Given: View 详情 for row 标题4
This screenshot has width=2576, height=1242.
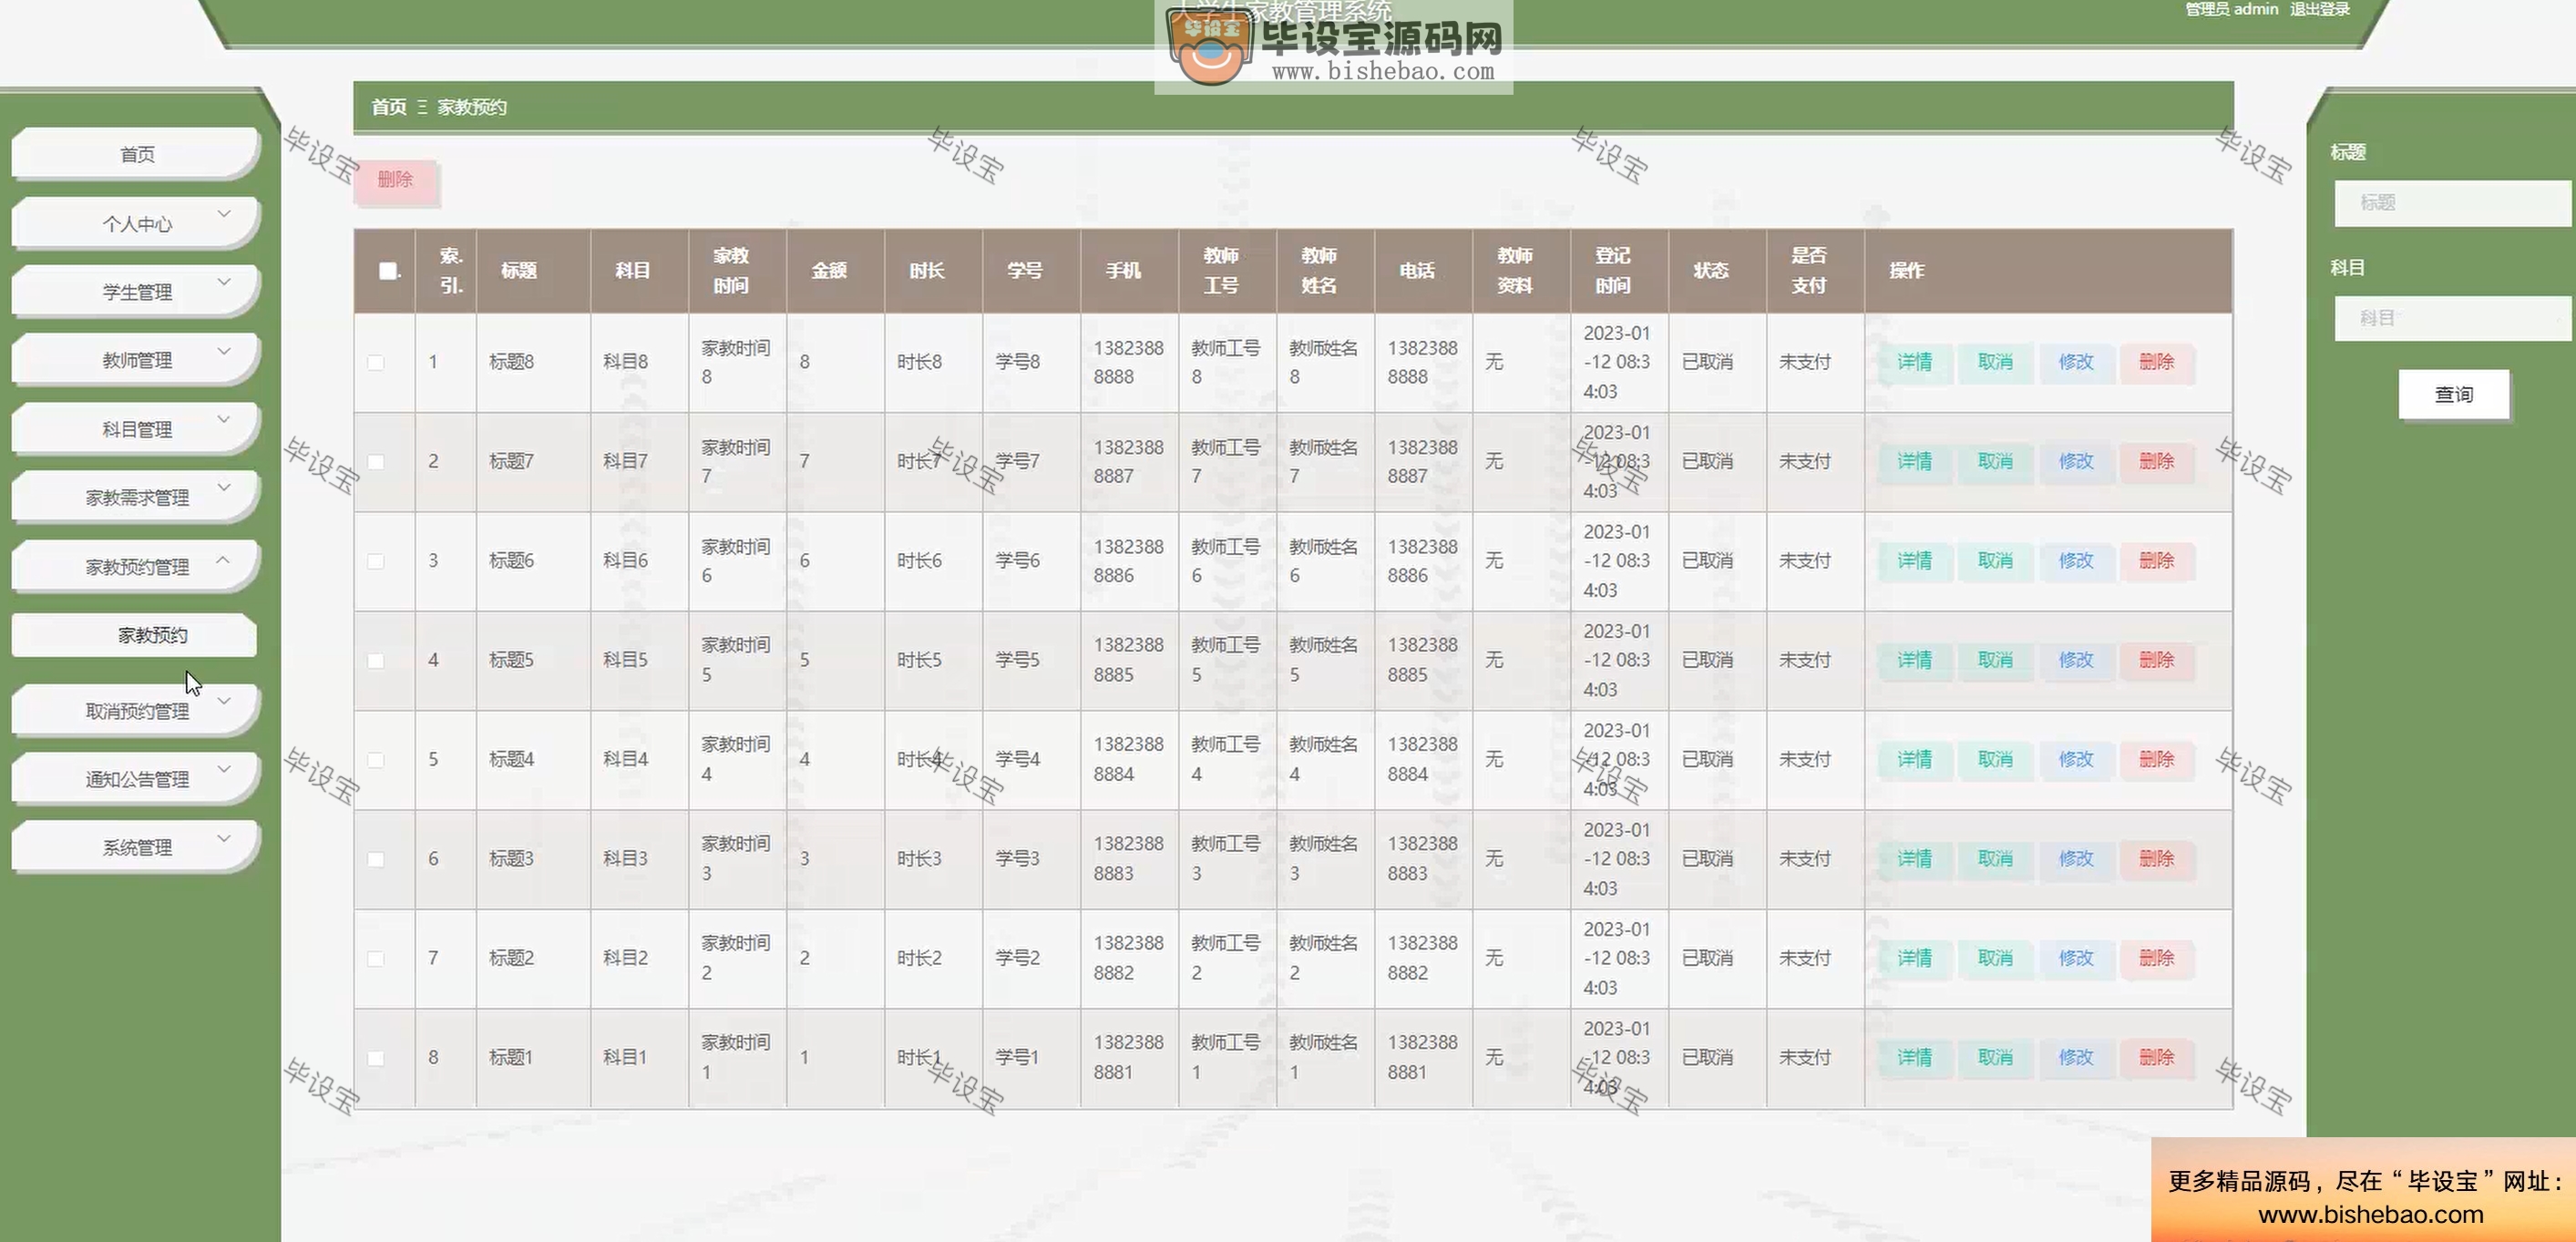Looking at the screenshot, I should coord(1915,759).
